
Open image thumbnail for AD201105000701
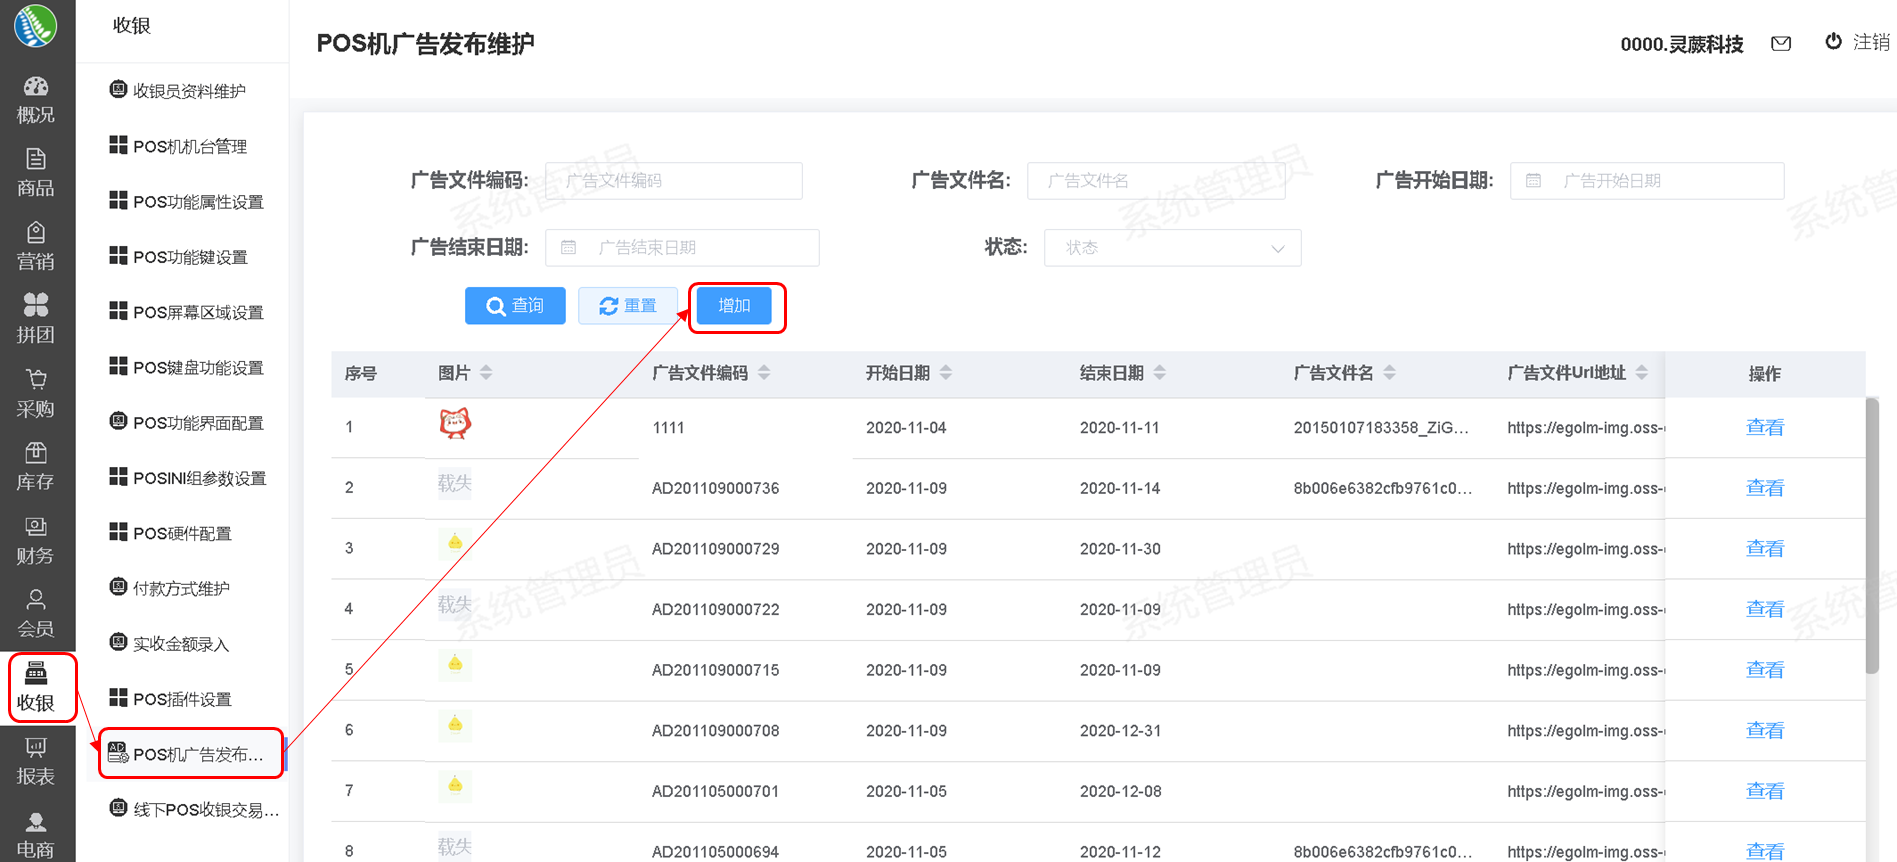click(x=455, y=786)
